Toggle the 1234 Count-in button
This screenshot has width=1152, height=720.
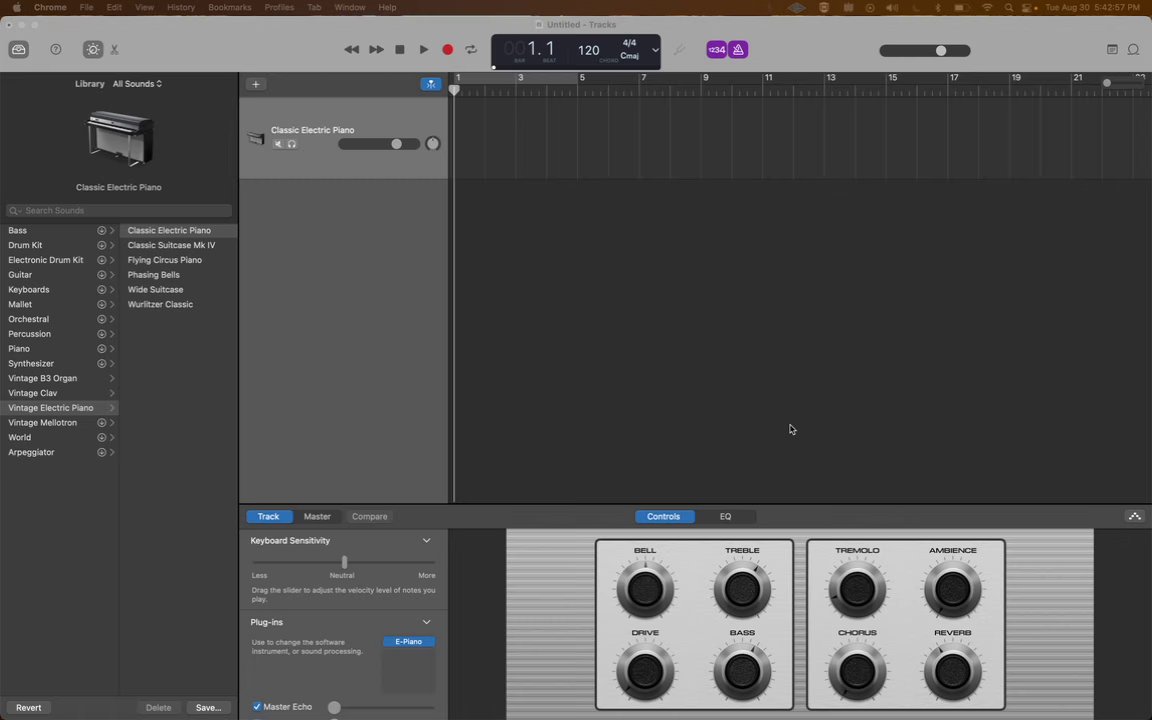pos(716,49)
